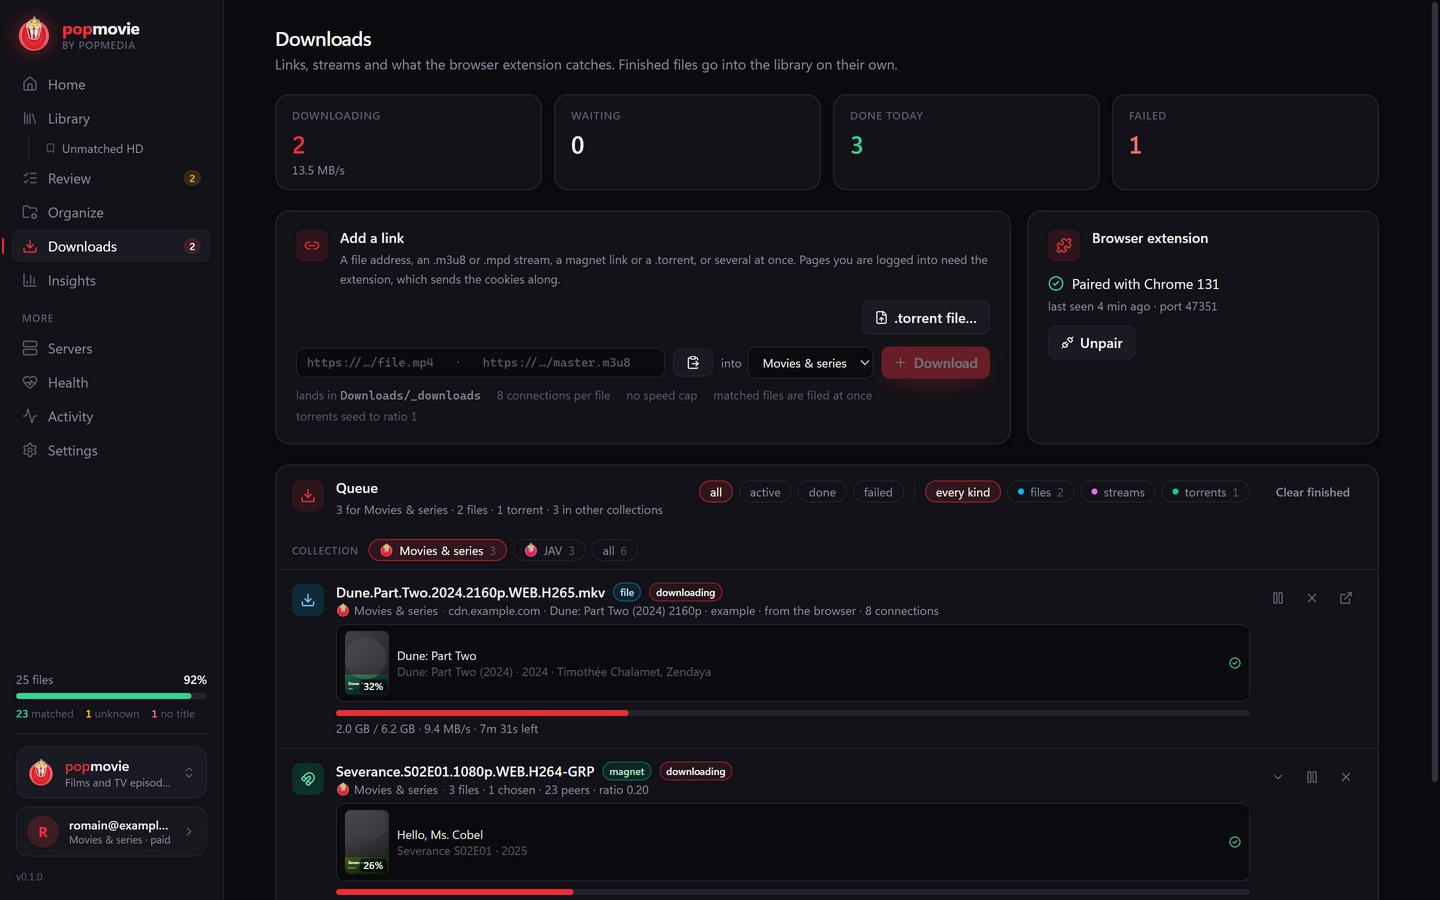Filter queue to files kind
Screen dimensions: 1440x900
[x=1041, y=492]
